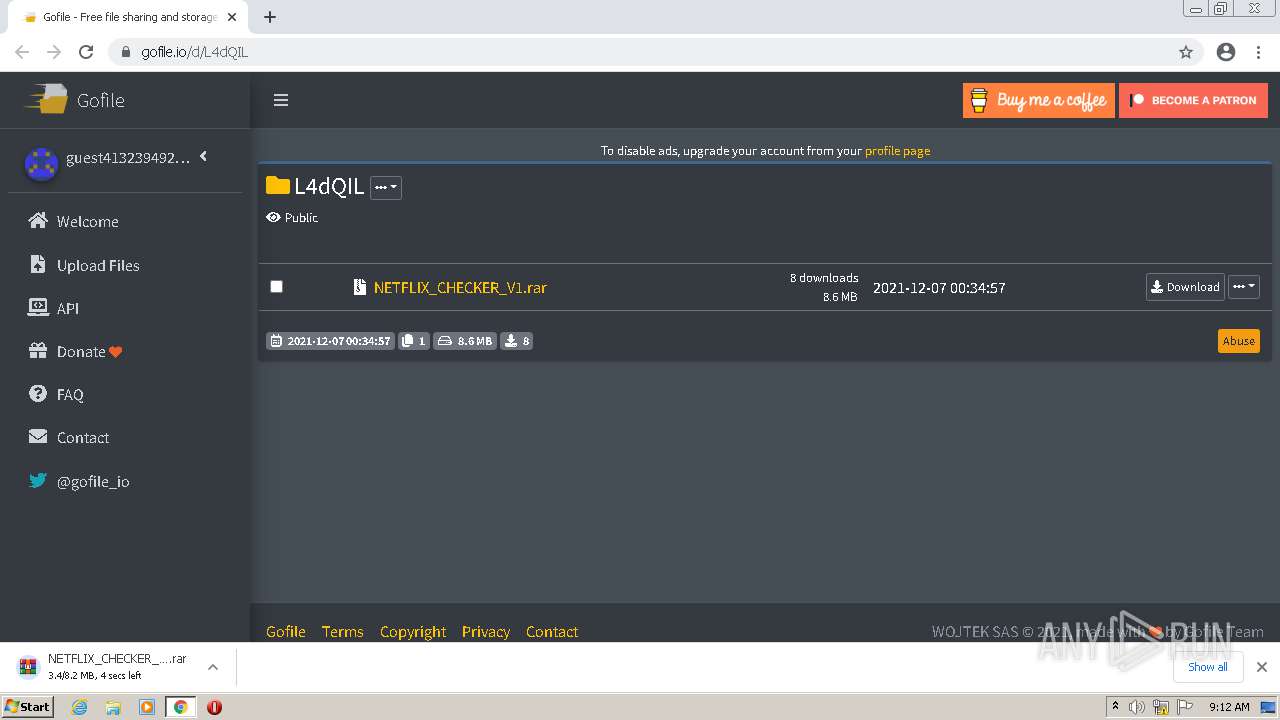The width and height of the screenshot is (1280, 720).
Task: Open the Gofile footer link
Action: (286, 632)
